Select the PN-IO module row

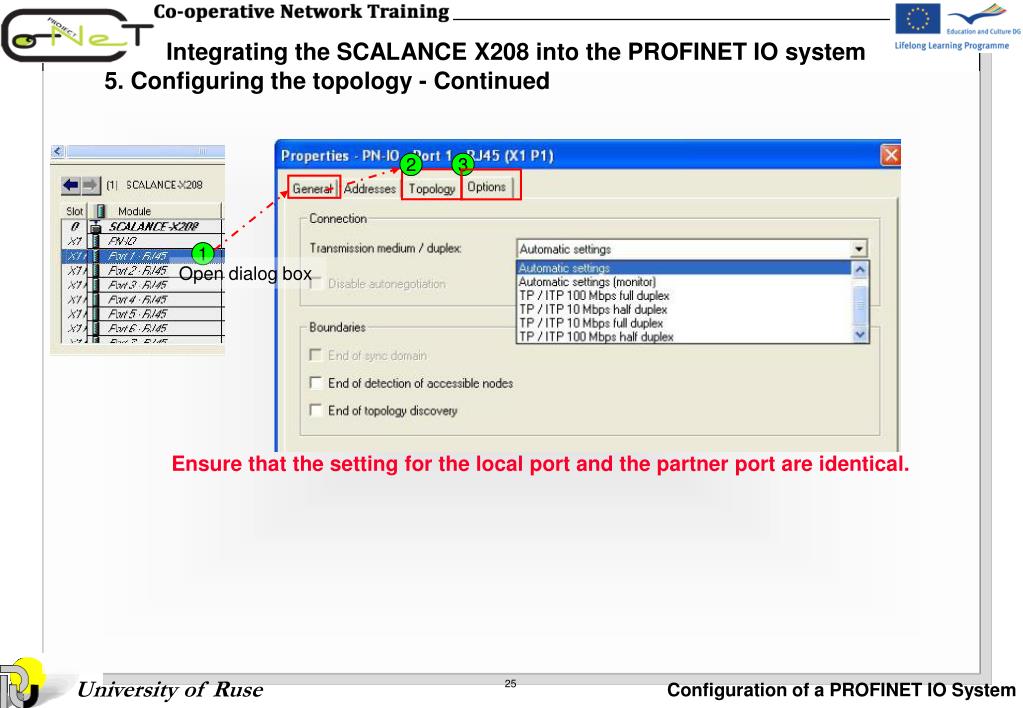pos(142,241)
